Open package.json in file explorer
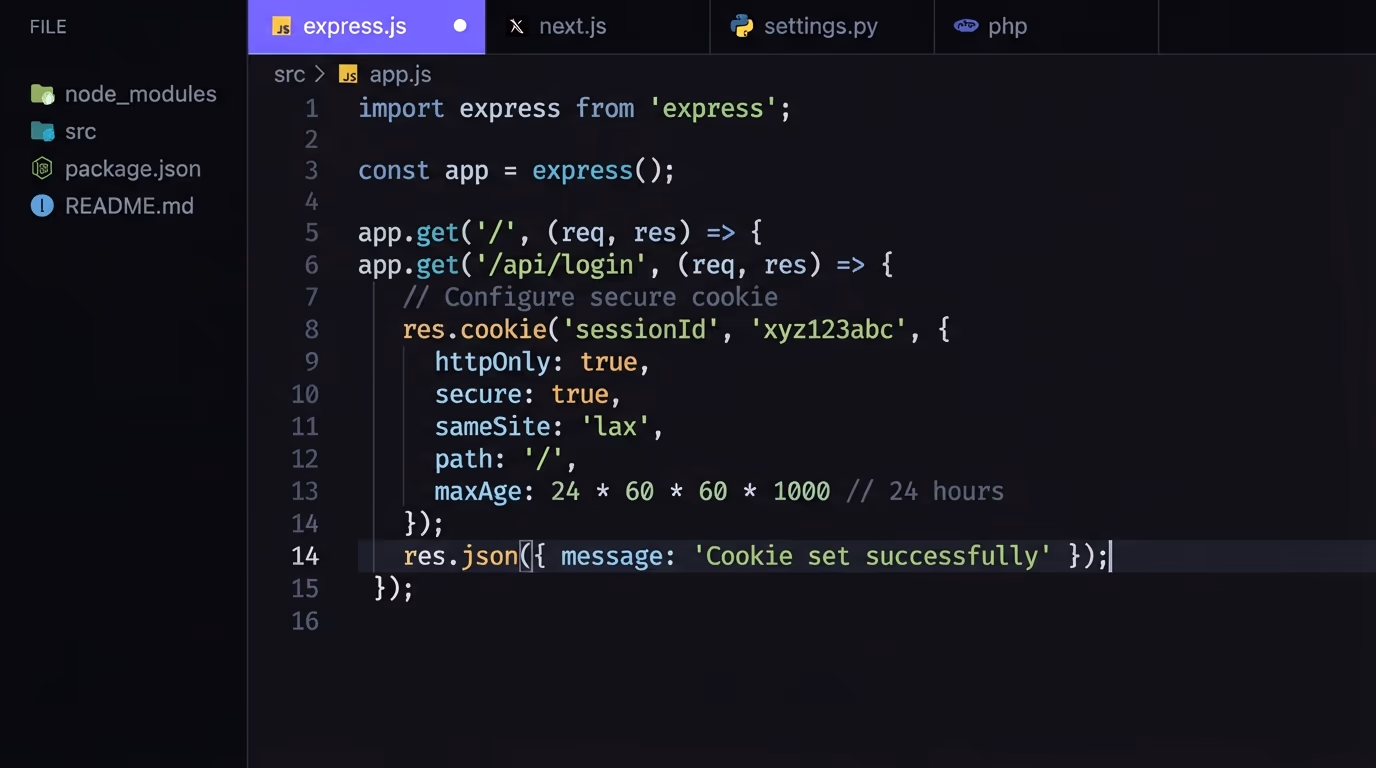This screenshot has width=1376, height=768. [x=116, y=169]
